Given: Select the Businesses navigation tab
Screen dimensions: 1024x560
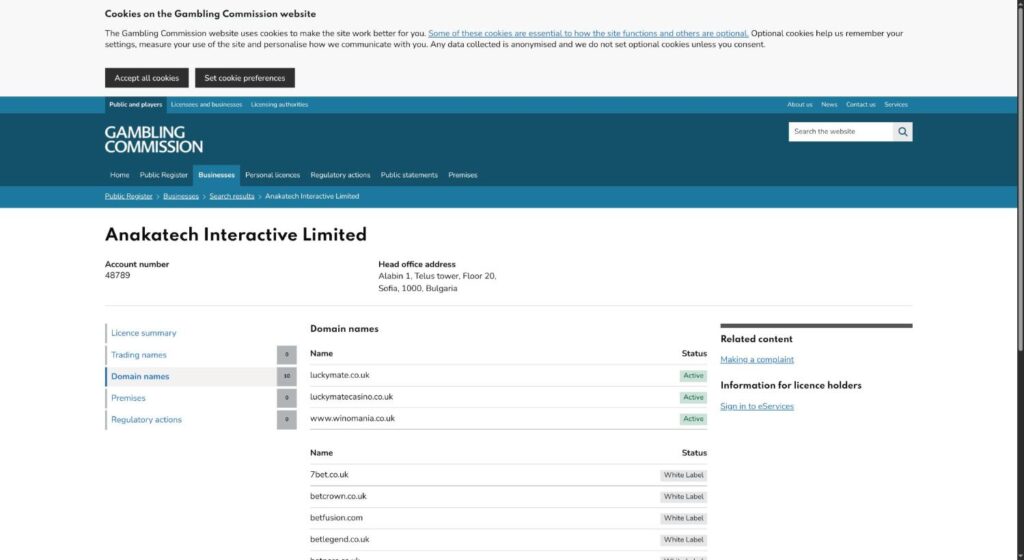Looking at the screenshot, I should point(216,175).
